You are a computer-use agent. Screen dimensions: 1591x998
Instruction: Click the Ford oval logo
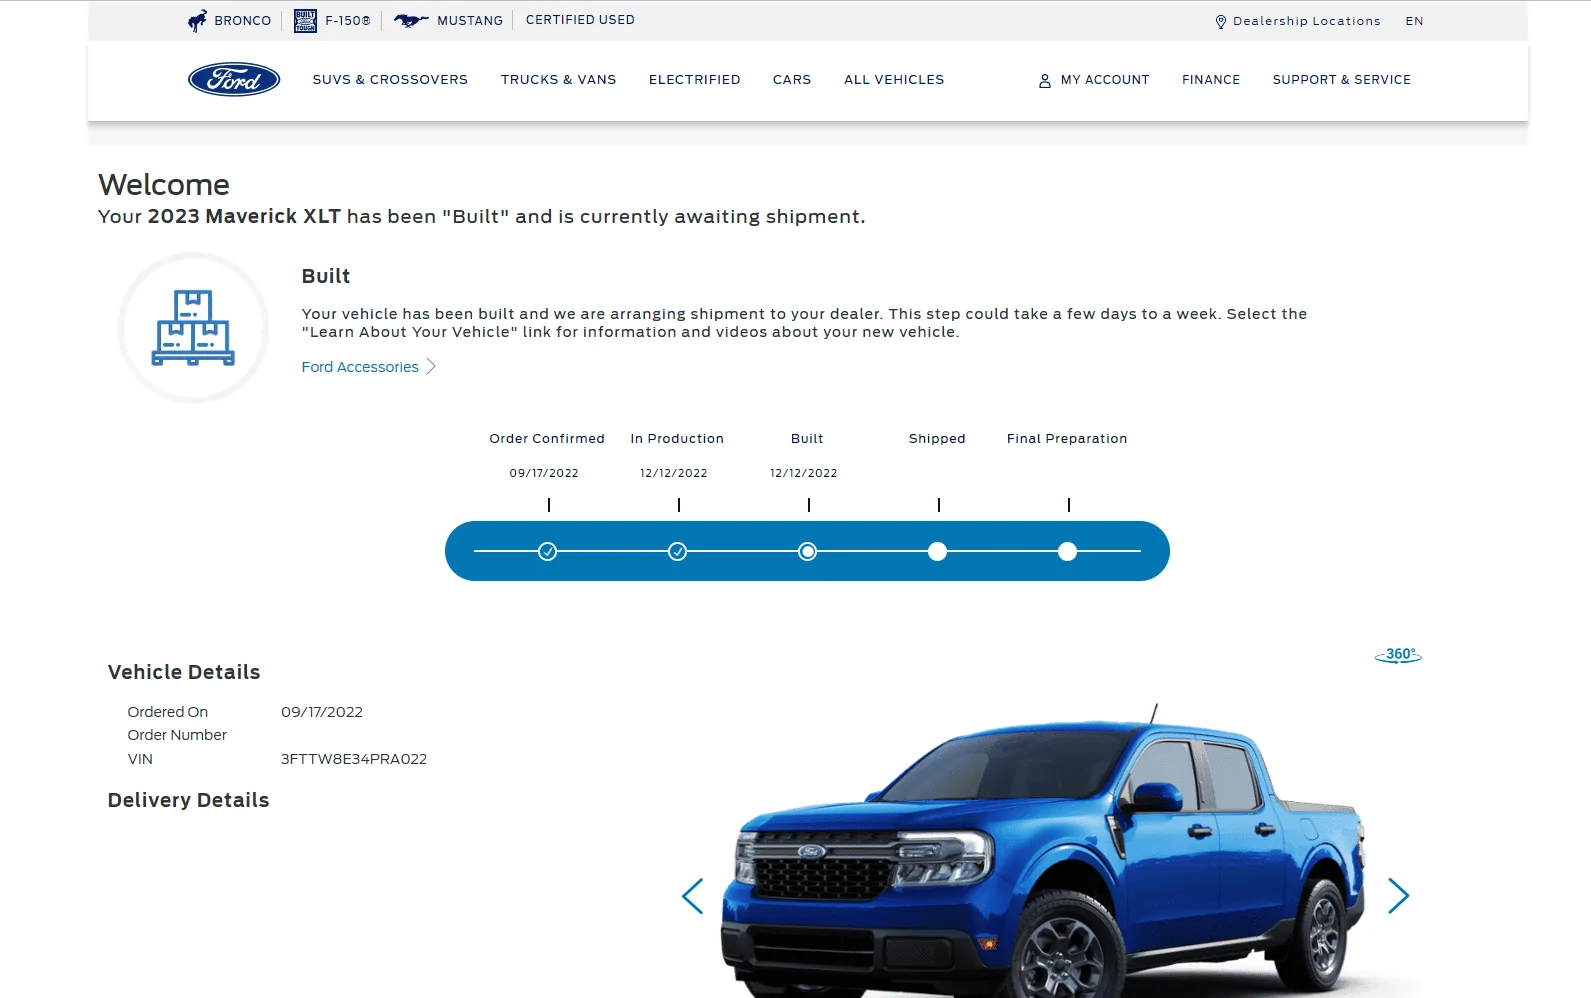[234, 80]
